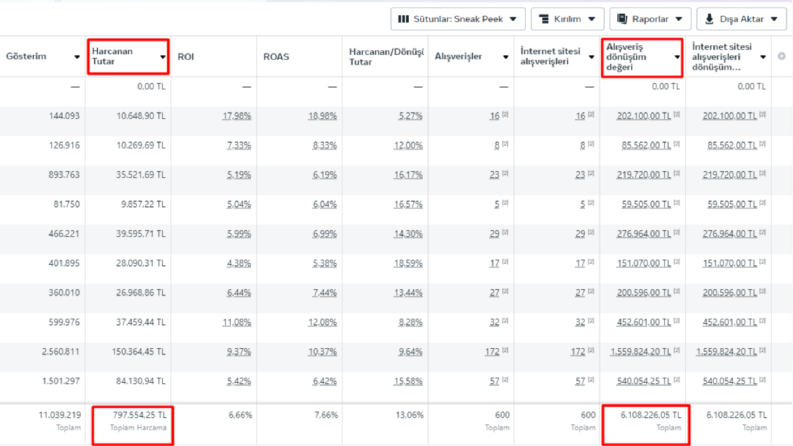The height and width of the screenshot is (446, 793).
Task: Open the Gösterim column header arrow
Action: point(77,57)
